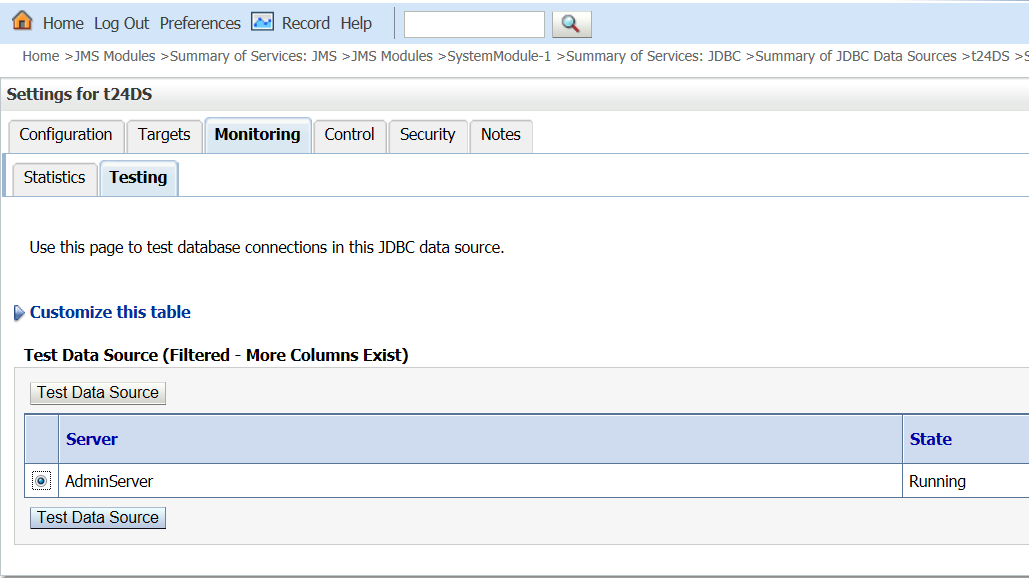1029x578 pixels.
Task: Click Log Out in the toolbar
Action: (x=121, y=23)
